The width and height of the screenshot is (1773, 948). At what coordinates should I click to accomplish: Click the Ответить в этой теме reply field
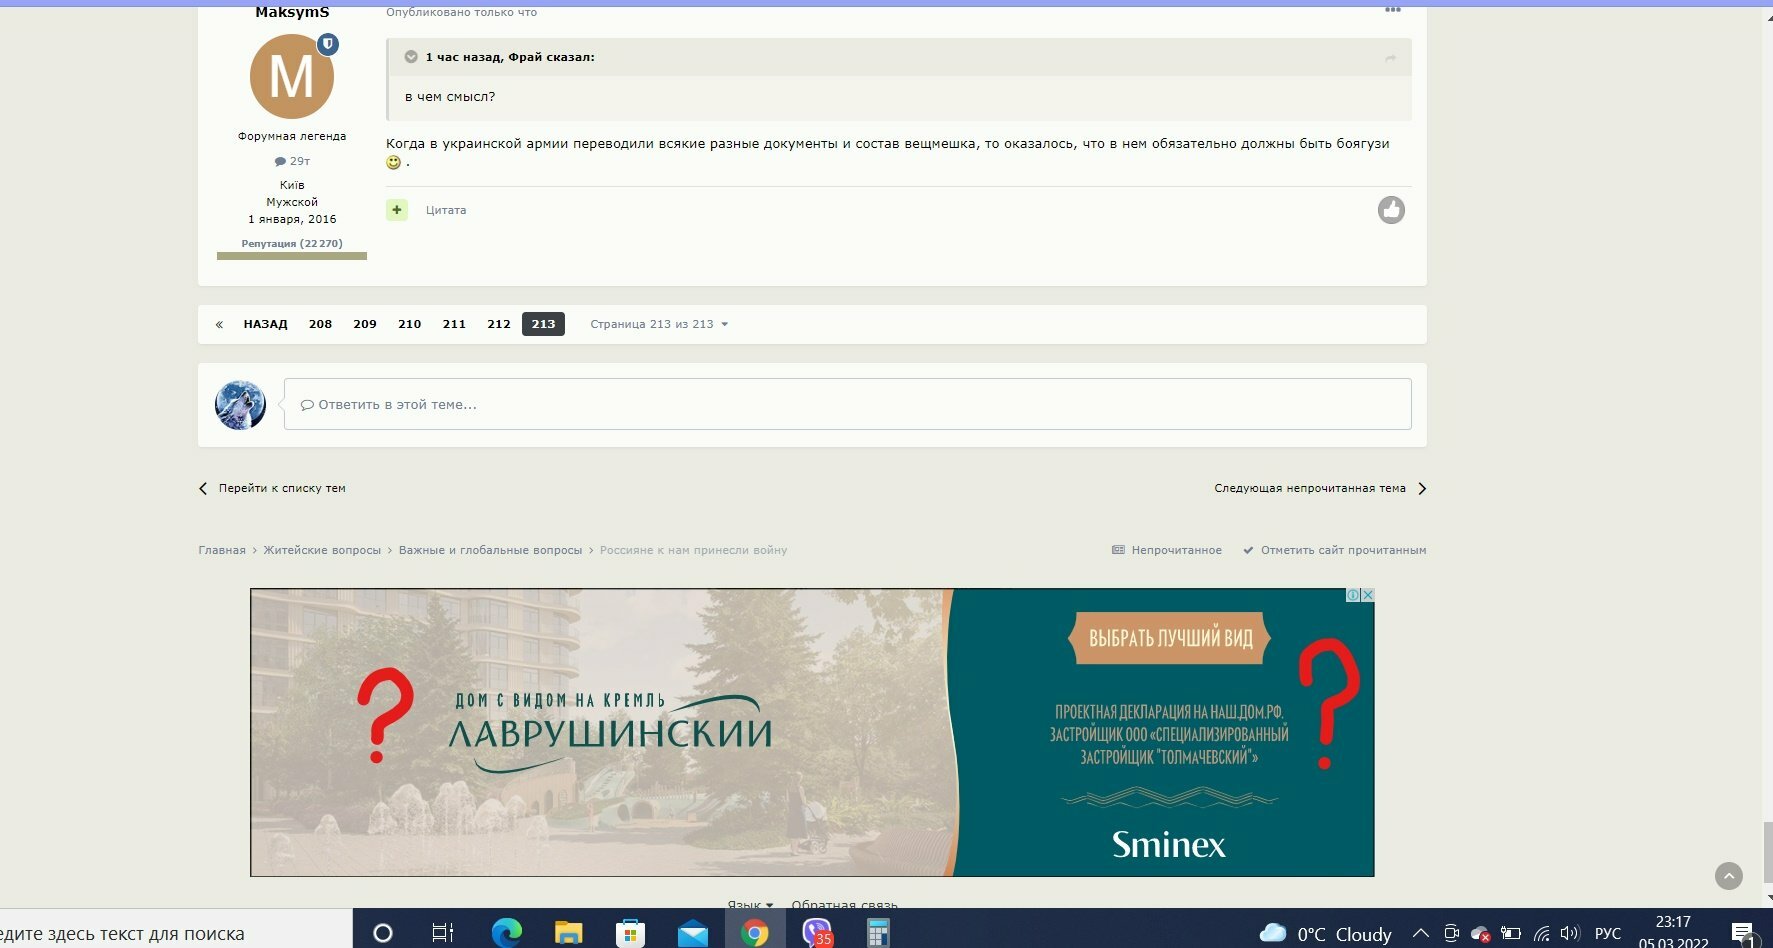pos(847,404)
